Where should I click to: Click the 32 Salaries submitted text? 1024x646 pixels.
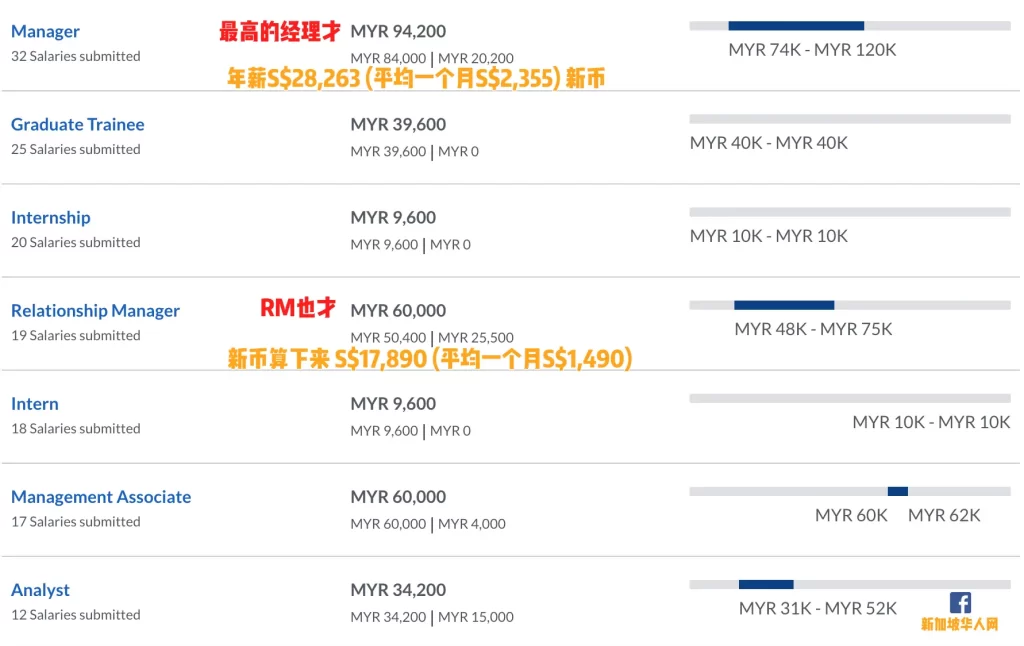click(76, 56)
